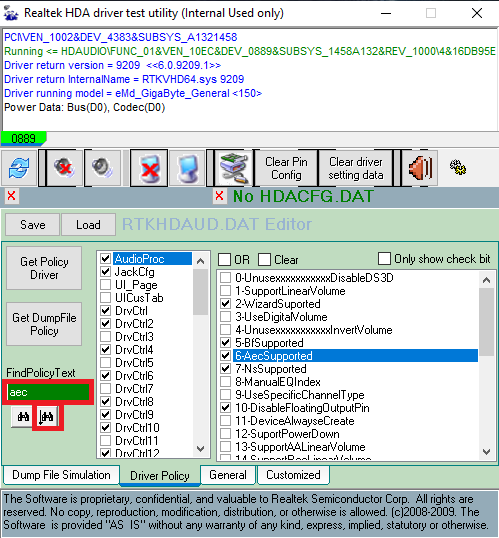Click the red X icon at left bar

12,196
